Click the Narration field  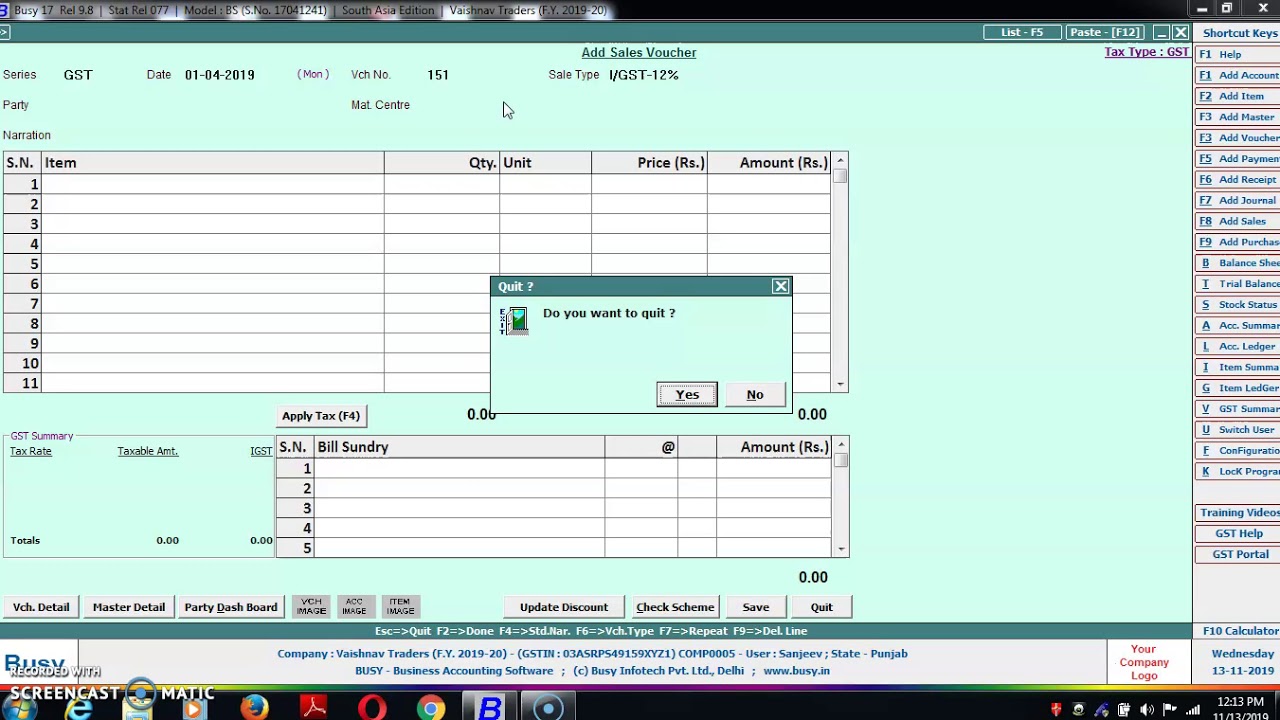tap(450, 135)
